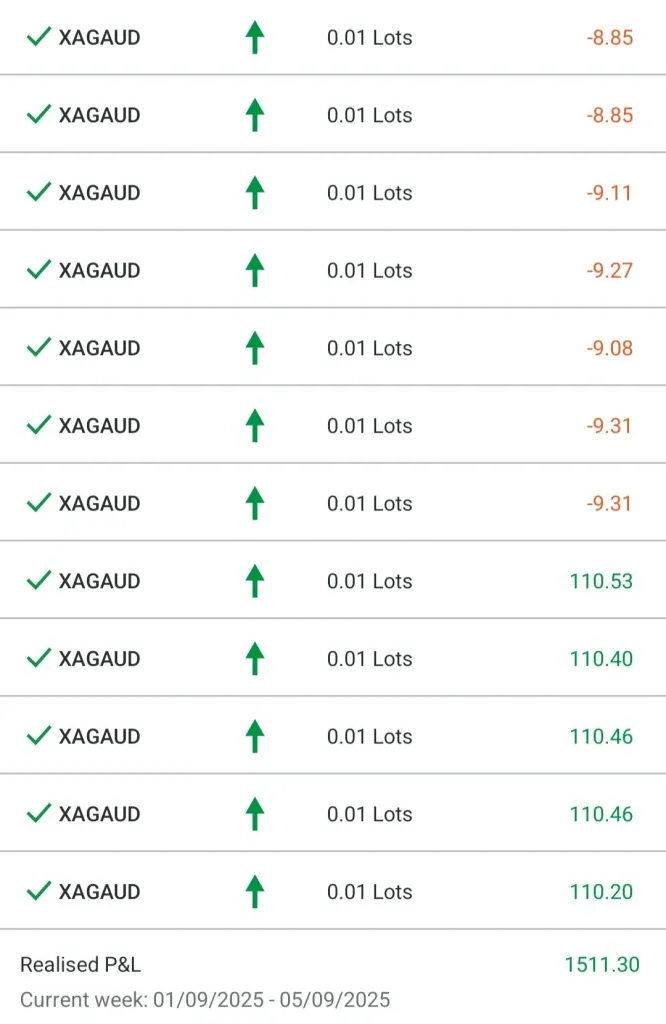Tap the green up arrow in the -9.11 row
Screen dimensions: 666x1024
[x=255, y=192]
